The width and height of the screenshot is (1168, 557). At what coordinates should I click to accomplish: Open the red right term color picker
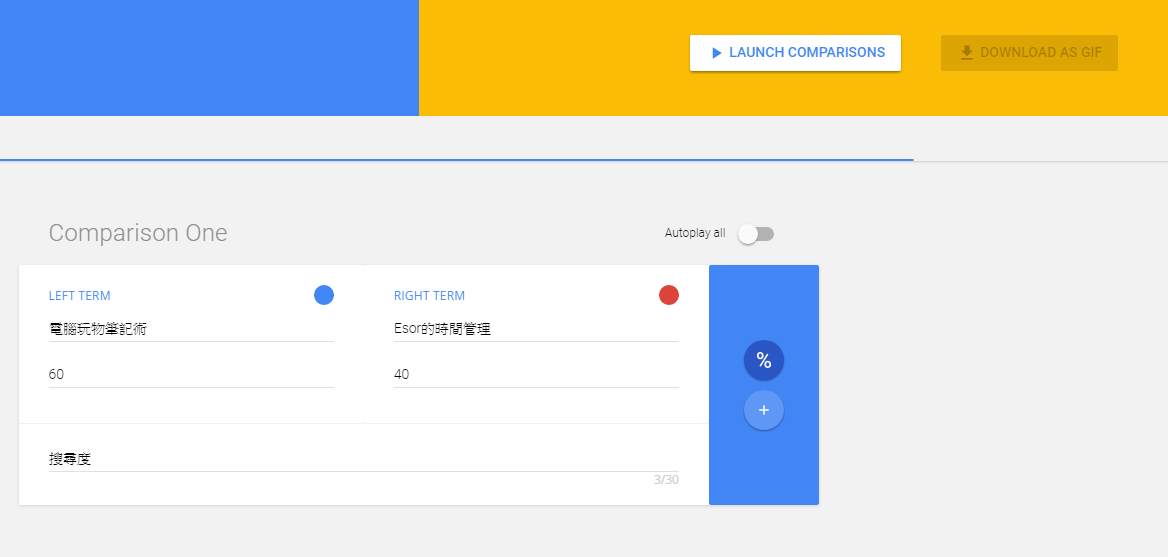pyautogui.click(x=669, y=295)
